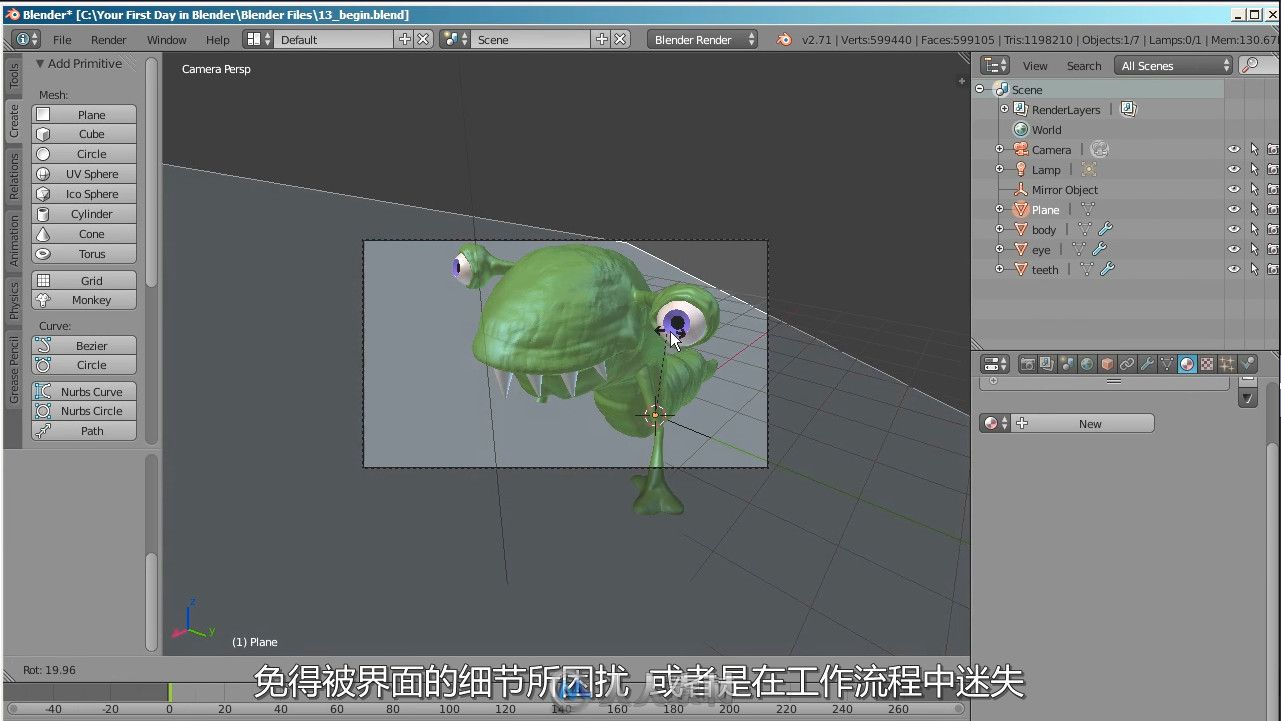Open the Physics properties tab icon
Viewport: 1281px width, 721px height.
tap(1247, 365)
